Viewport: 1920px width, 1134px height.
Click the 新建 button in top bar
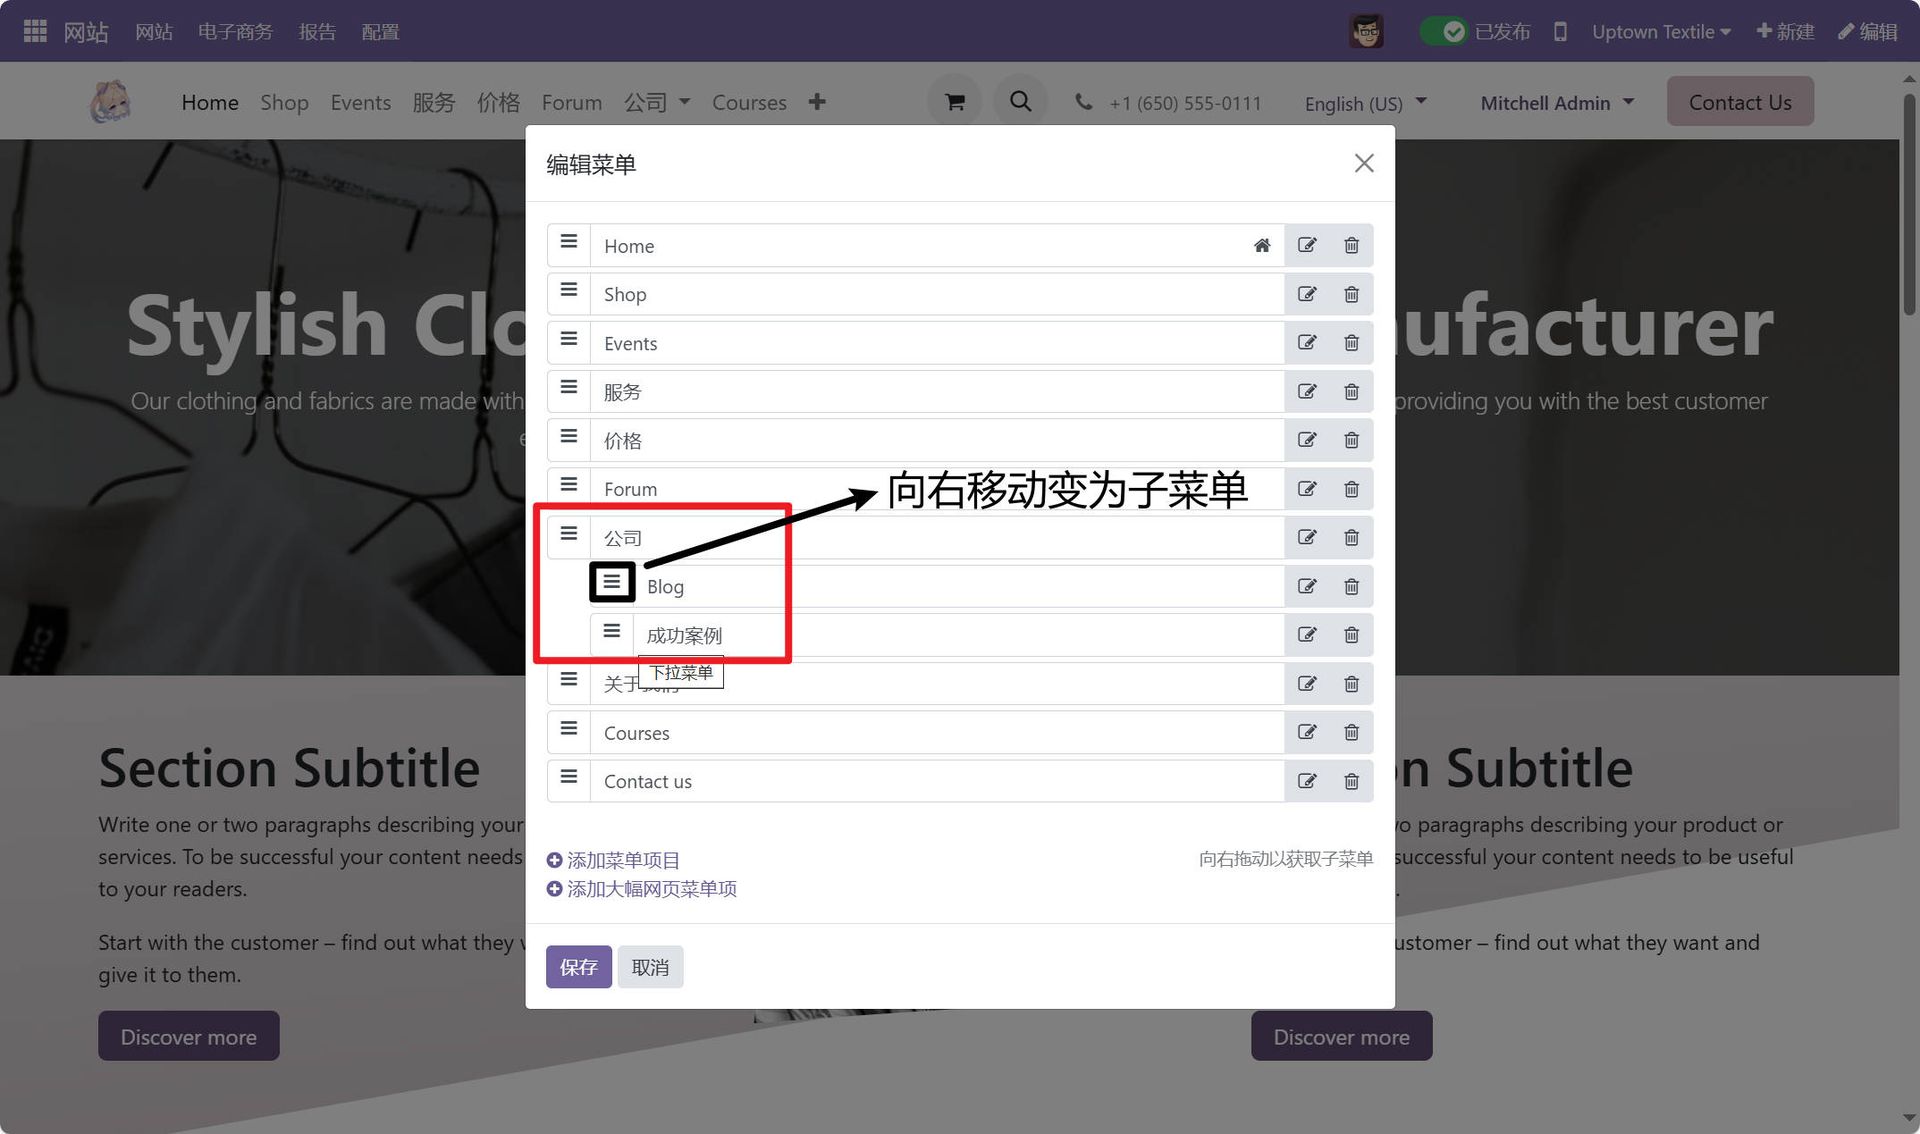click(x=1785, y=32)
